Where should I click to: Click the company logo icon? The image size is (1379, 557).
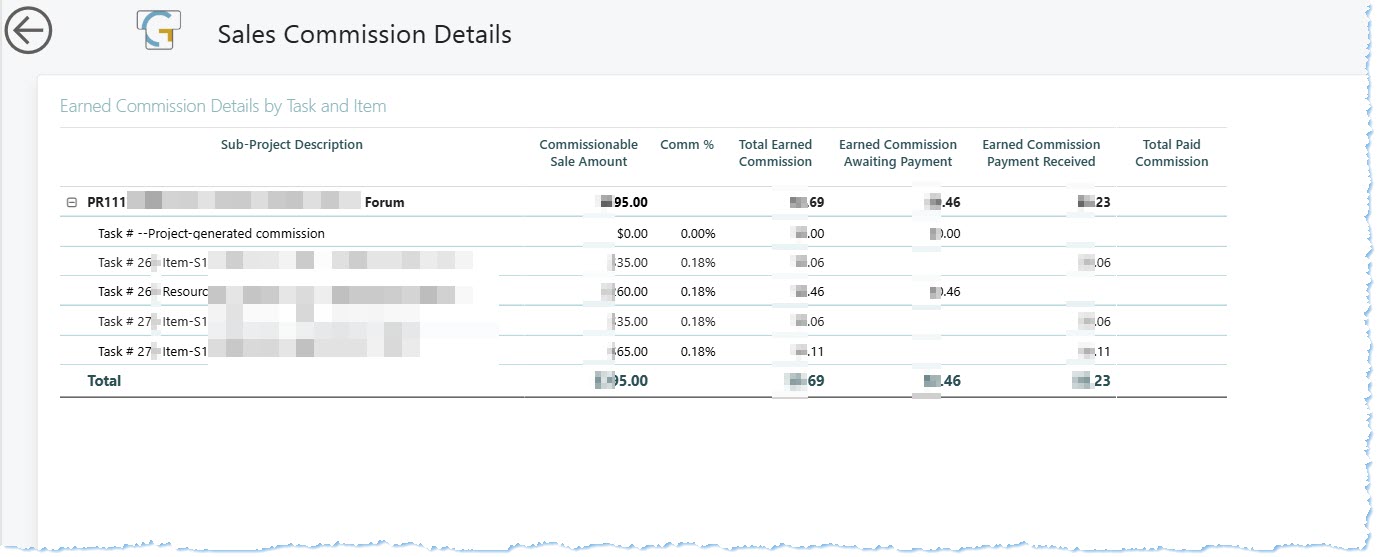158,30
